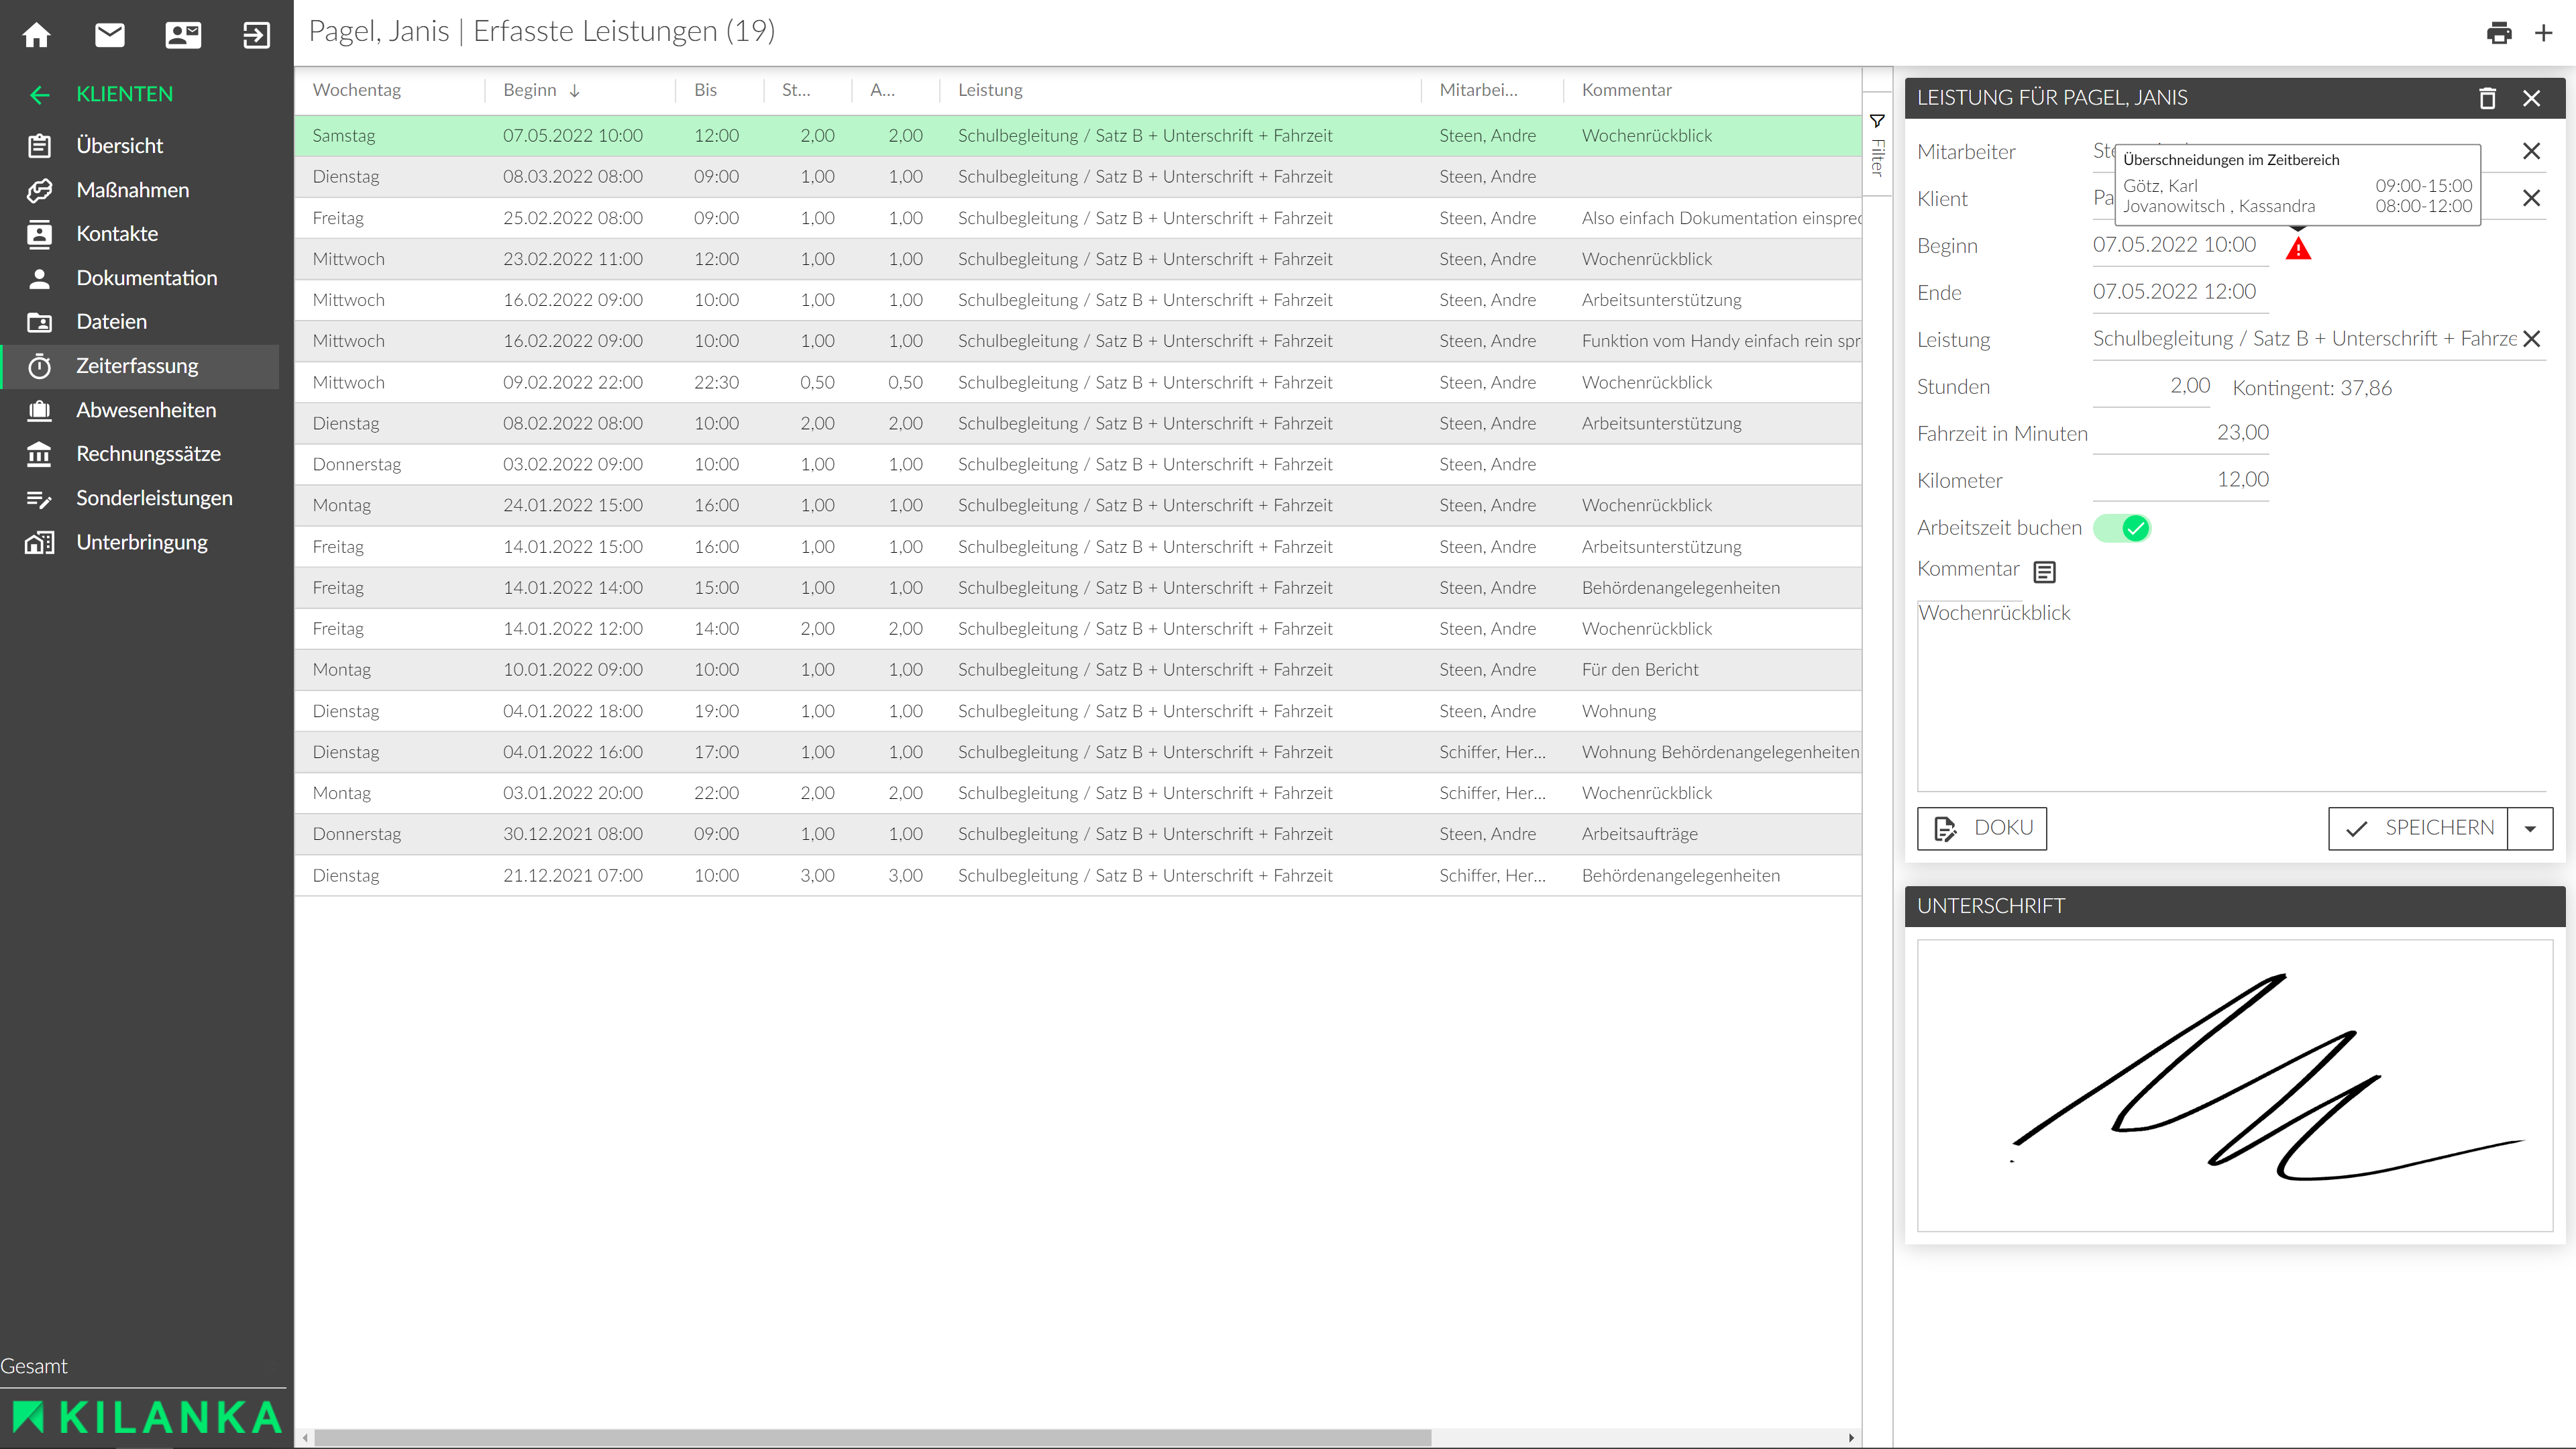Go to Abwesenheiten in the sidebar
The image size is (2576, 1449).
146,410
